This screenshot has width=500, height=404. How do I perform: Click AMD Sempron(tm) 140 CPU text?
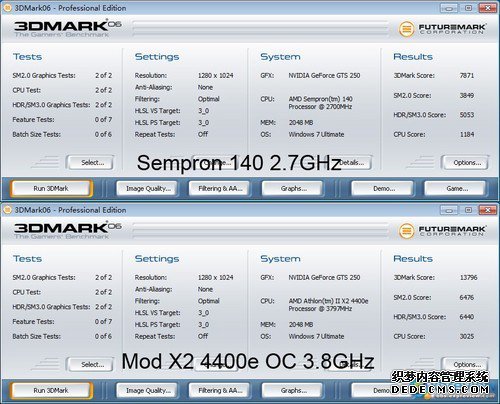point(321,103)
